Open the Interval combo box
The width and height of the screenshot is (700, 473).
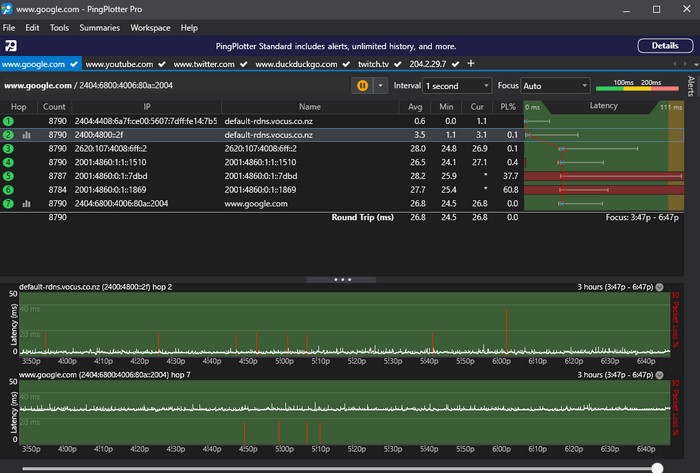coord(456,86)
